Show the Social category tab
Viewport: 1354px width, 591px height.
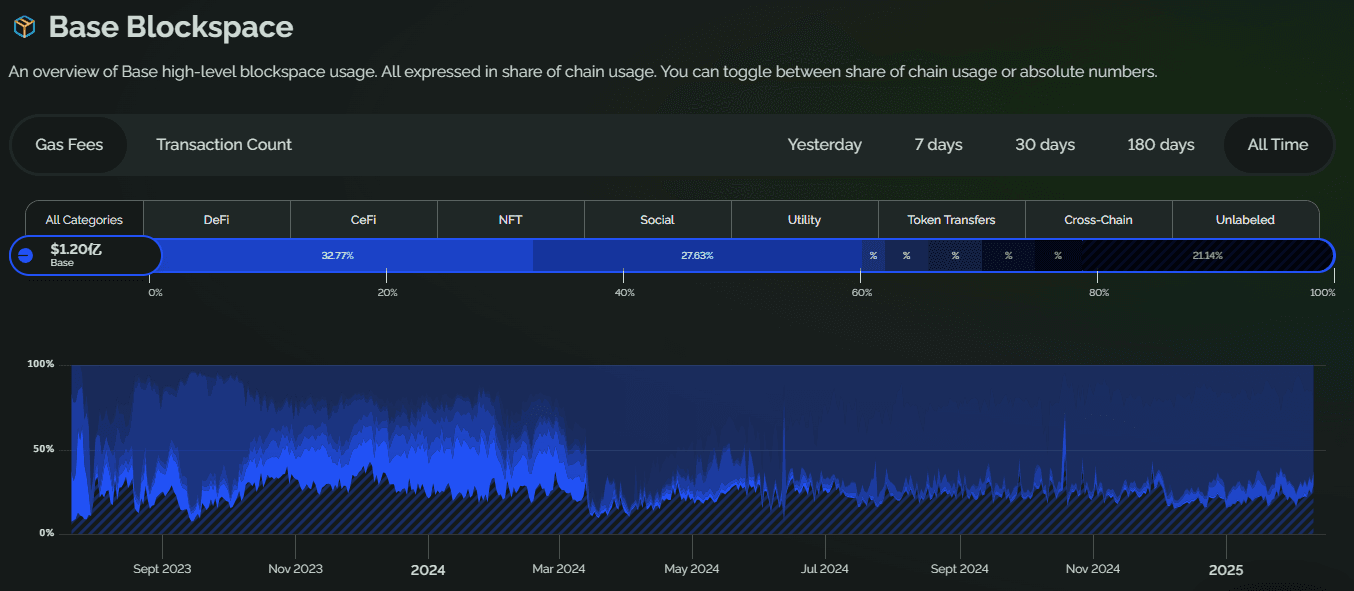[x=657, y=220]
